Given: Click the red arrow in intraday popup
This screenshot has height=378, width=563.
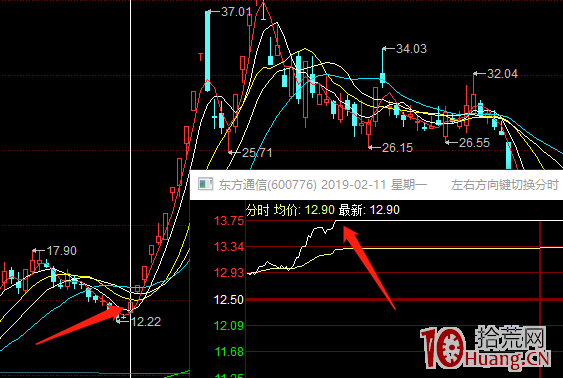Looking at the screenshot, I should click(x=368, y=266).
